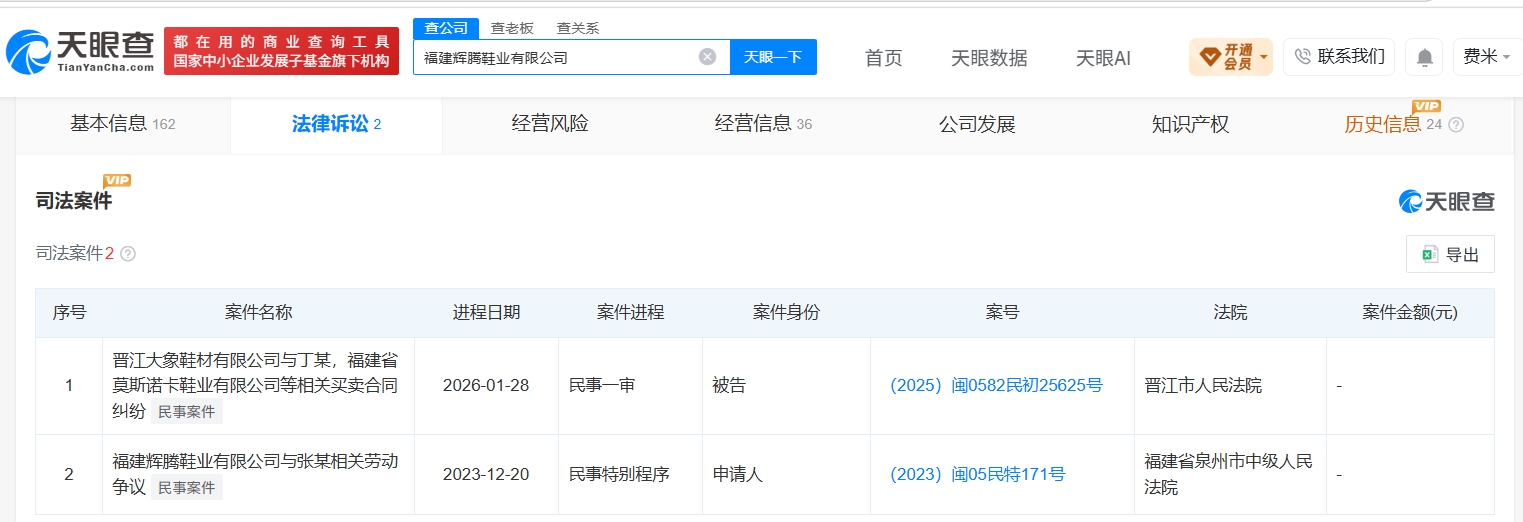
Task: Open the 知识产权 tab
Action: 1190,124
